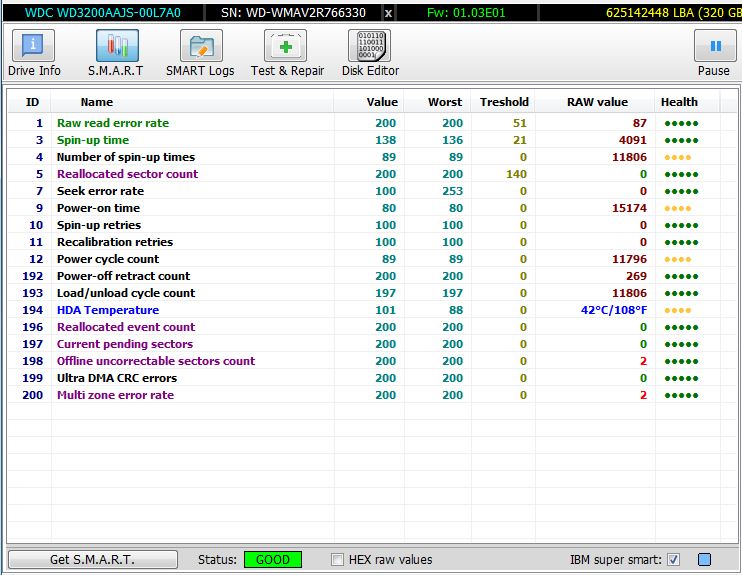Open Test & Repair tools

click(287, 53)
